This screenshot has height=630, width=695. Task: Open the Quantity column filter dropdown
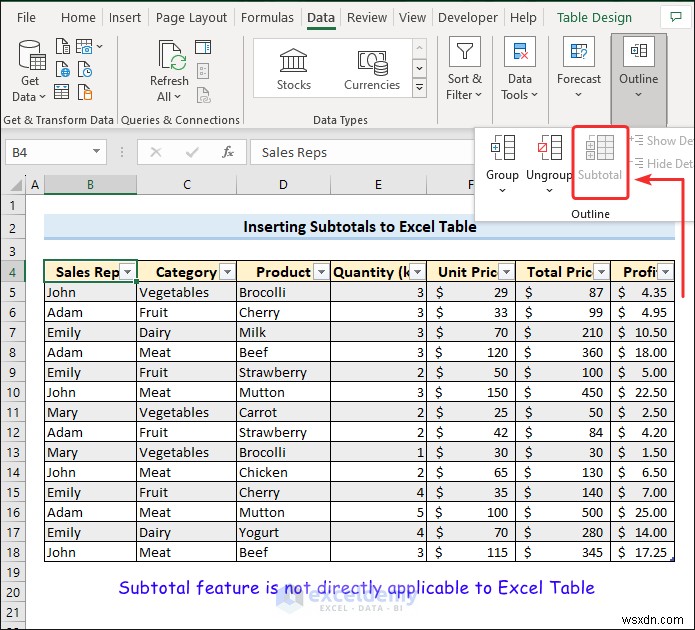pos(417,272)
